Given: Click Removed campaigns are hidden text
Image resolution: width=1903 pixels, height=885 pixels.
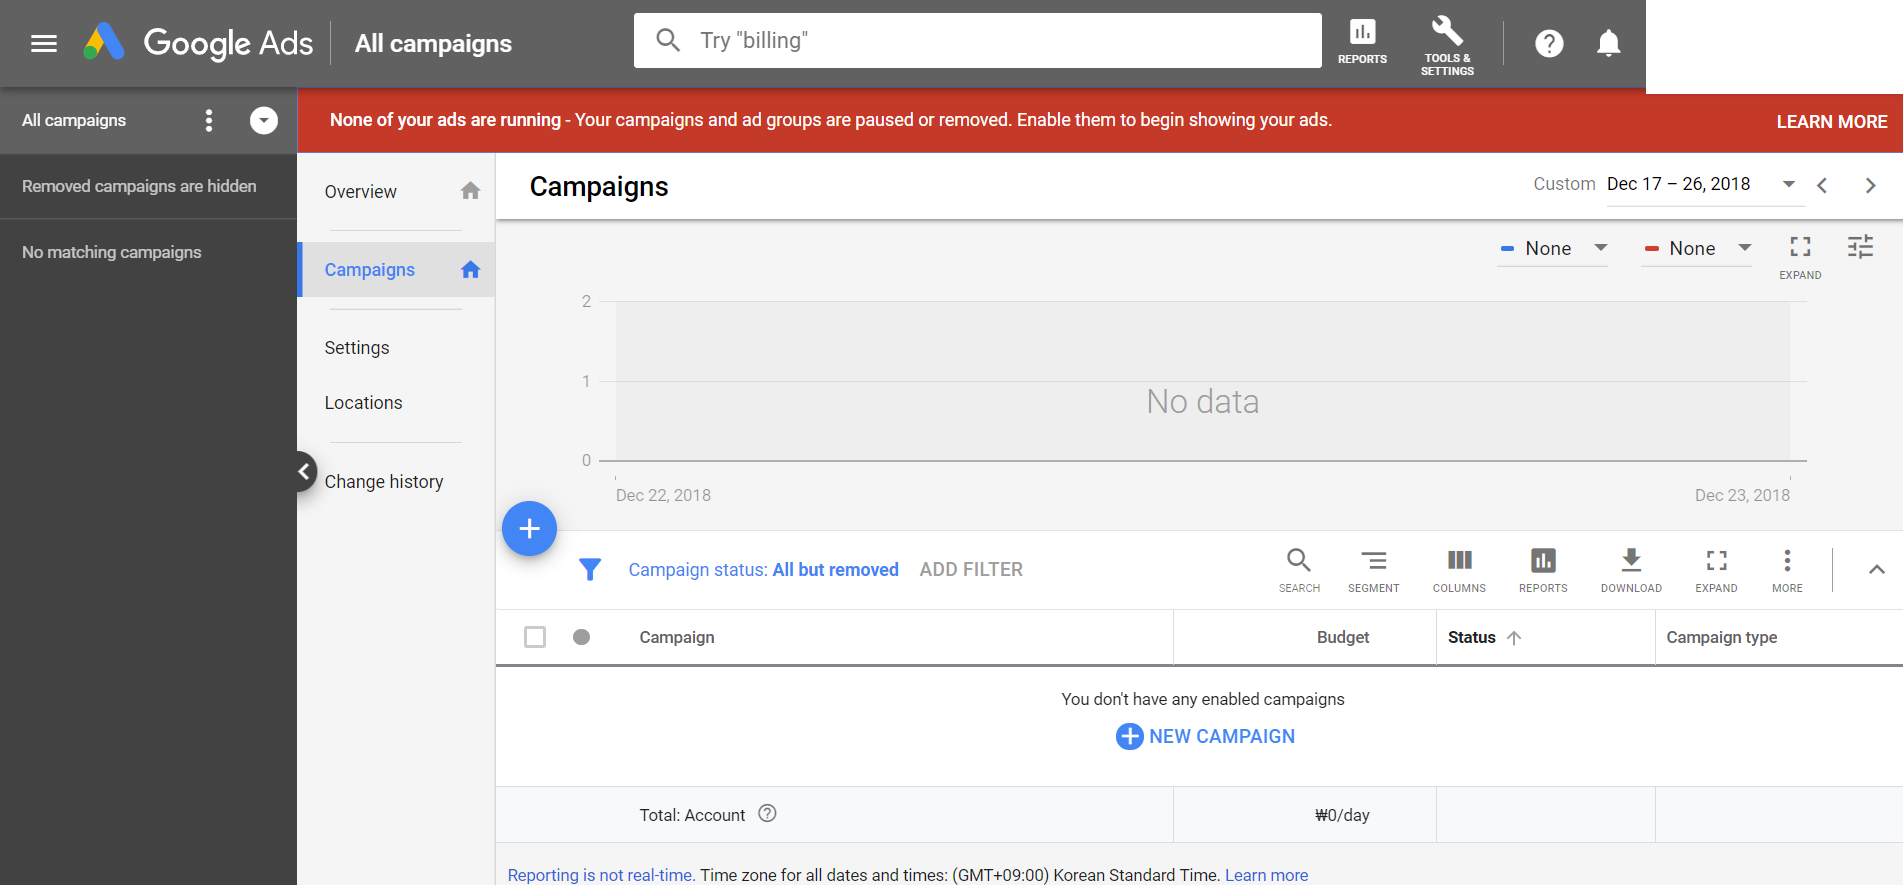Looking at the screenshot, I should [139, 186].
